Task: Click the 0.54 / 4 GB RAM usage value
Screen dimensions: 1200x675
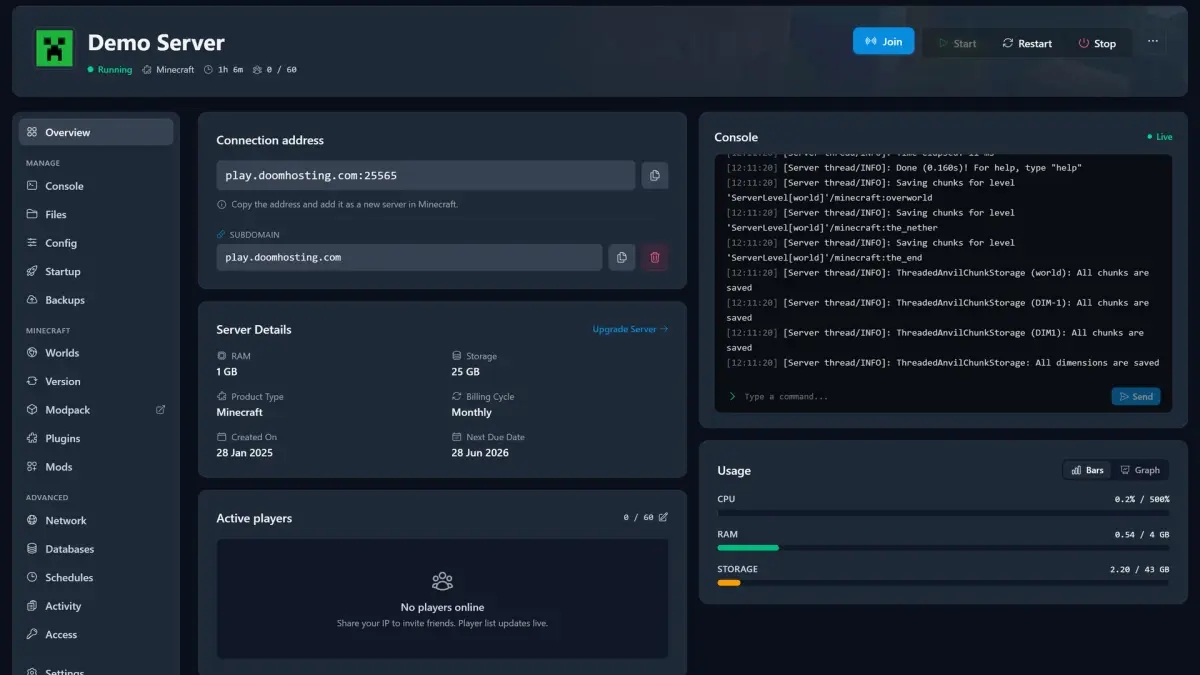Action: 1142,534
